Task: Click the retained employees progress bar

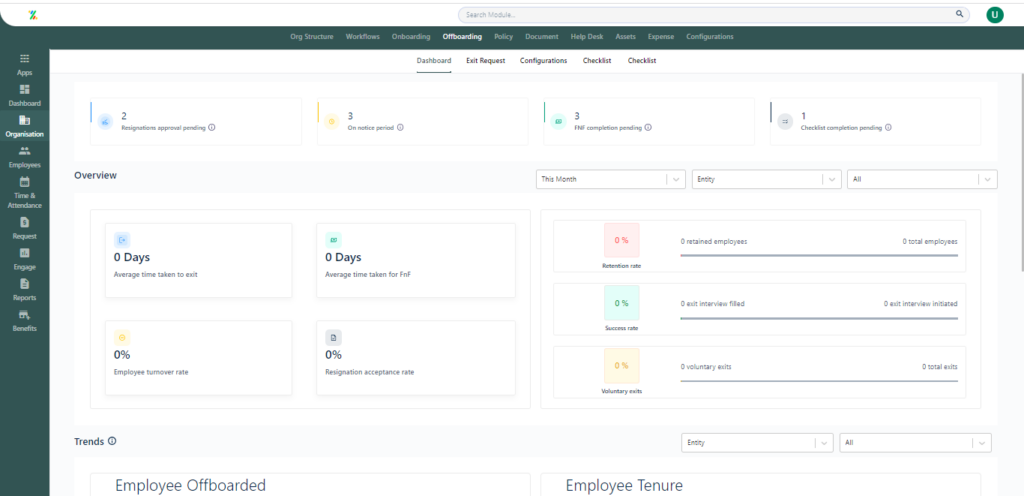Action: coord(819,255)
